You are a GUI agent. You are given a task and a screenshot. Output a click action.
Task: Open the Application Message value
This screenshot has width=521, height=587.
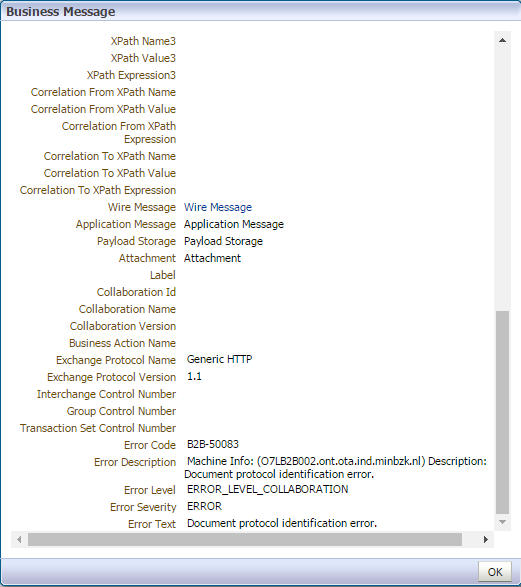[x=234, y=224]
